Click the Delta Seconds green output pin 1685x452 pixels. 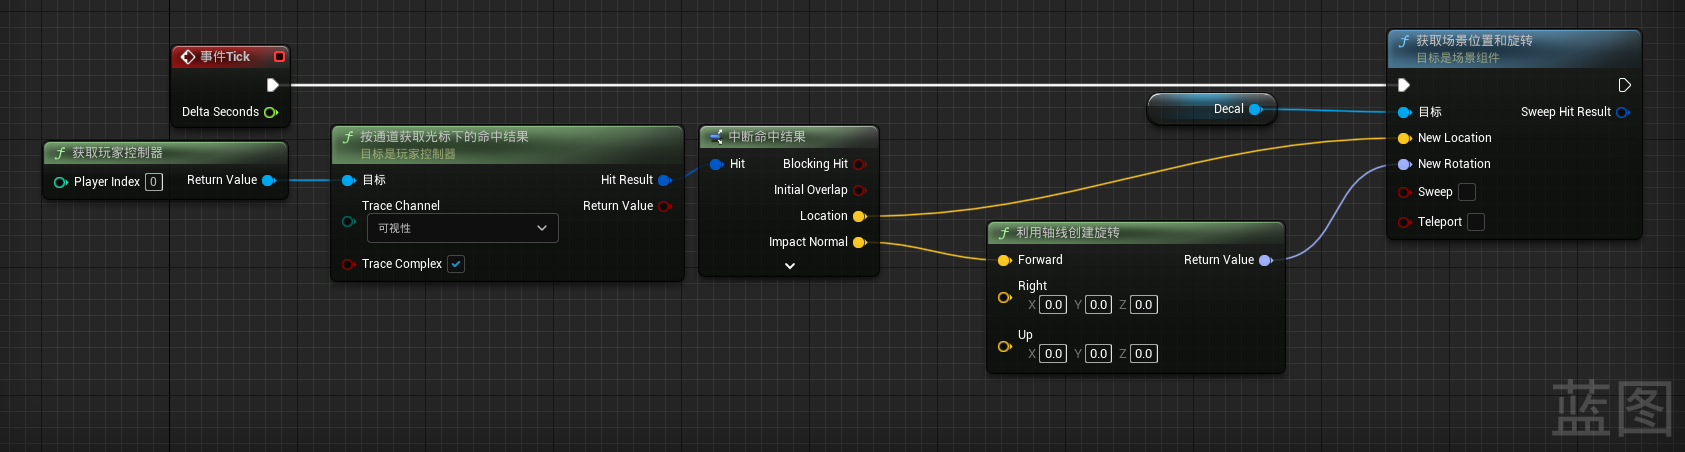(270, 112)
